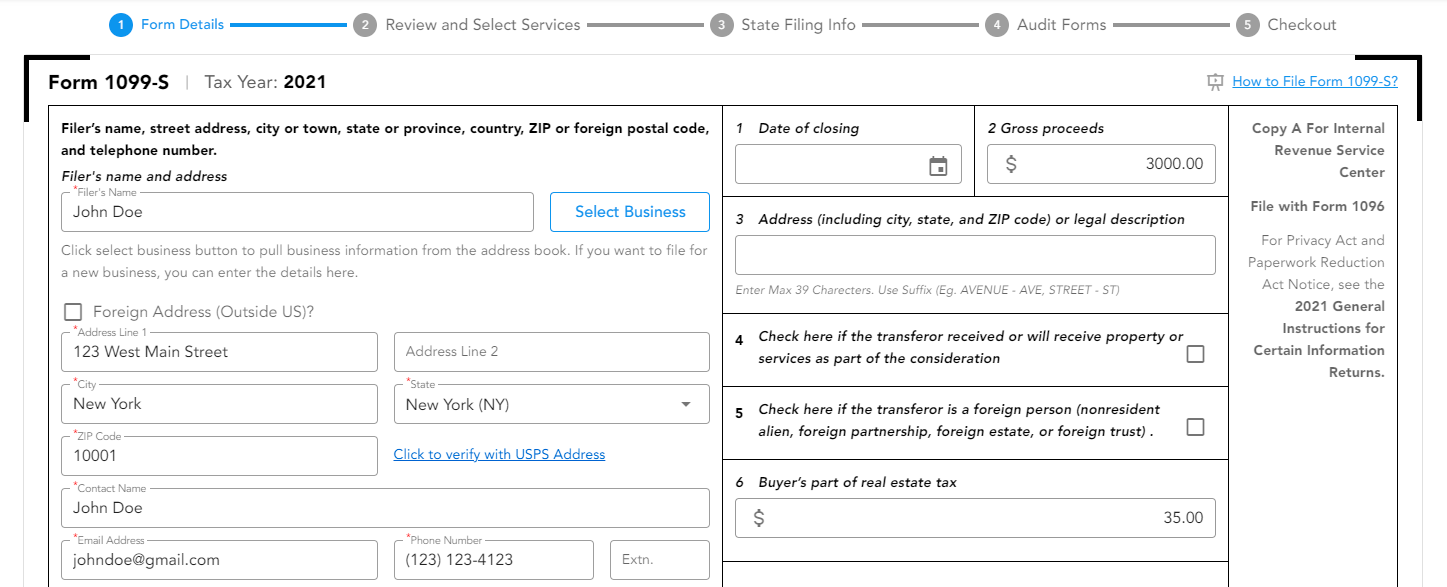Open the Date of closing calendar picker
The height and width of the screenshot is (587, 1447).
pyautogui.click(x=937, y=166)
